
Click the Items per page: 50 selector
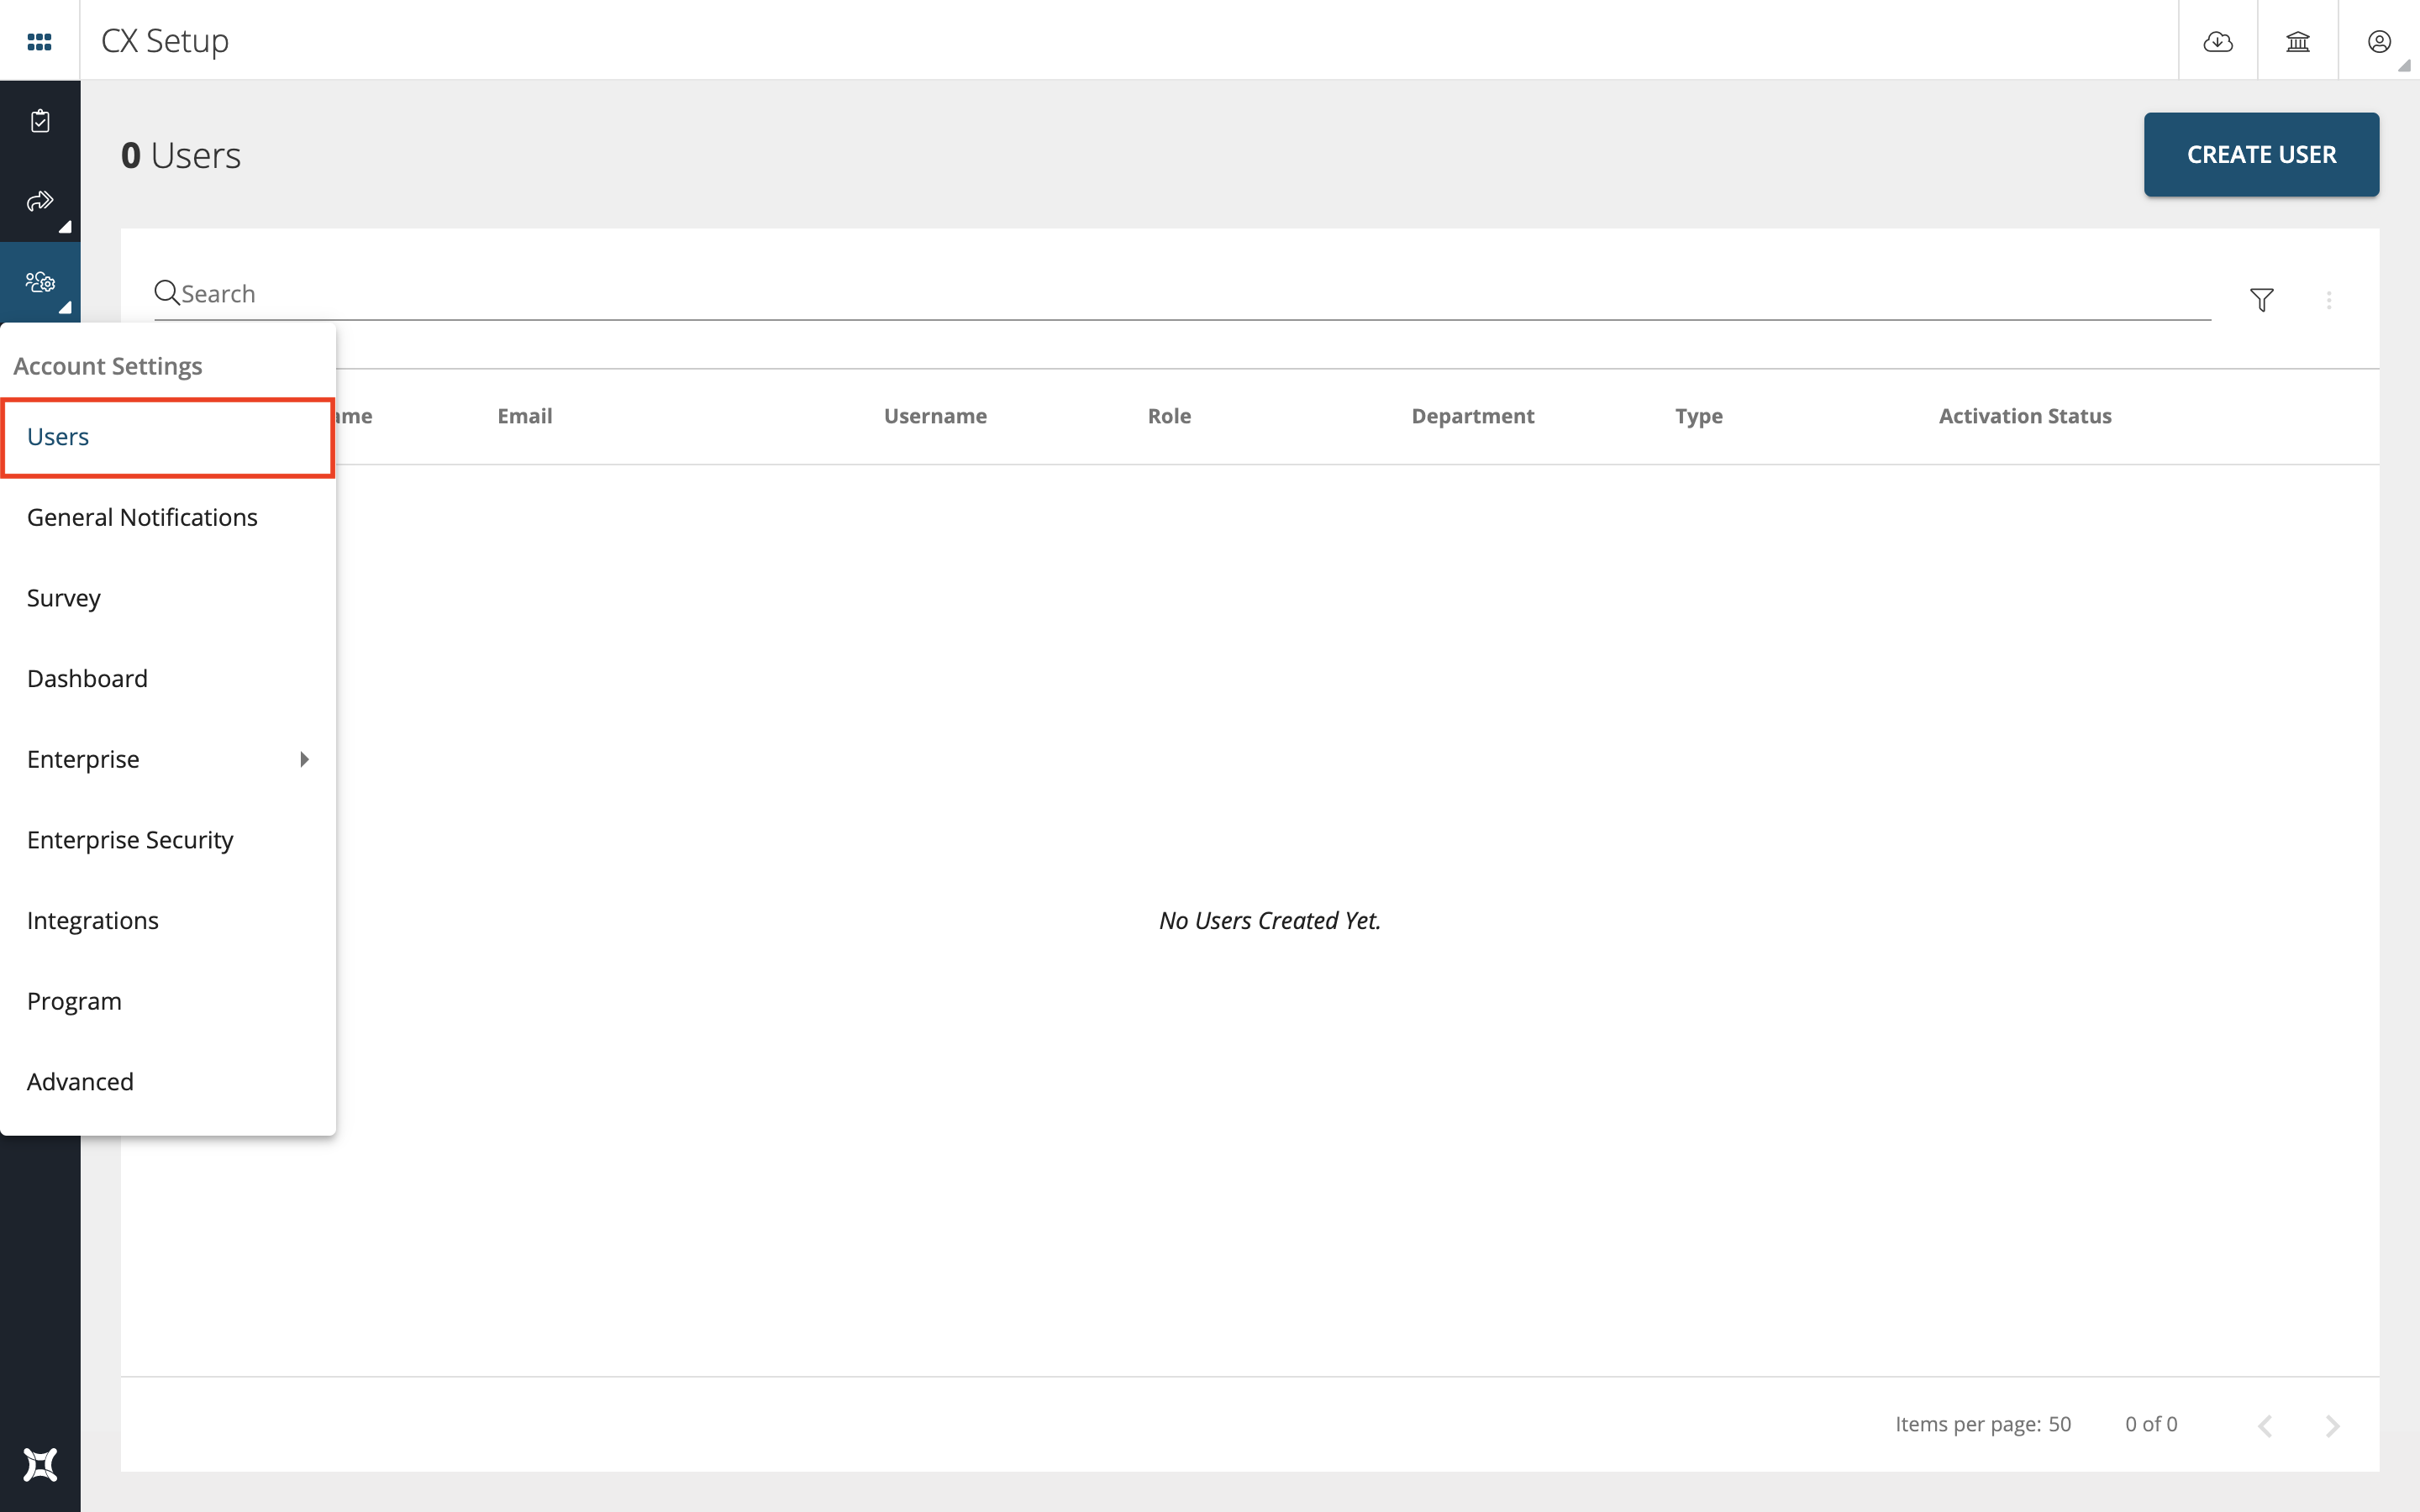1982,1424
